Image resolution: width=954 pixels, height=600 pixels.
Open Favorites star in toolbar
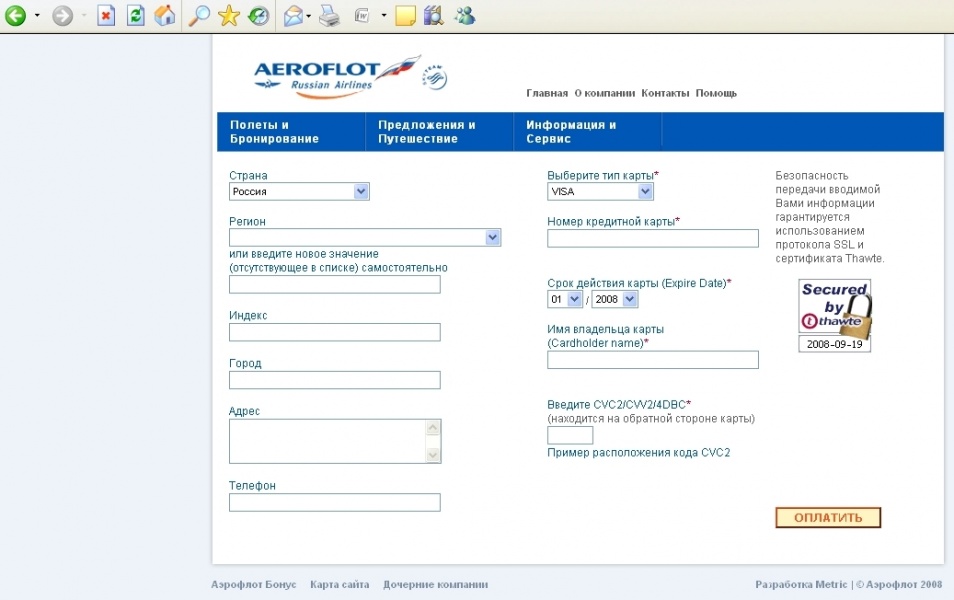click(x=229, y=16)
